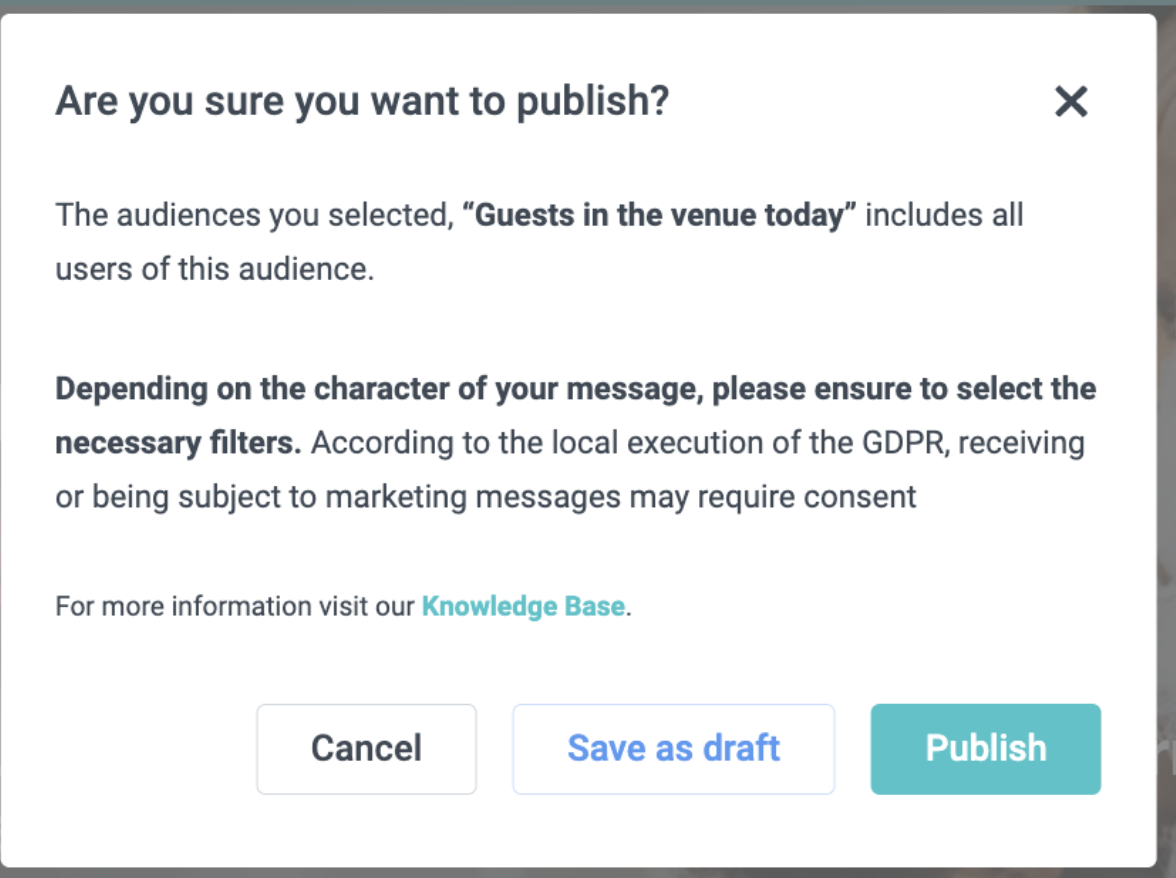The width and height of the screenshot is (1176, 878).
Task: Click the bold "Guests in the venue today" audience name
Action: (660, 215)
